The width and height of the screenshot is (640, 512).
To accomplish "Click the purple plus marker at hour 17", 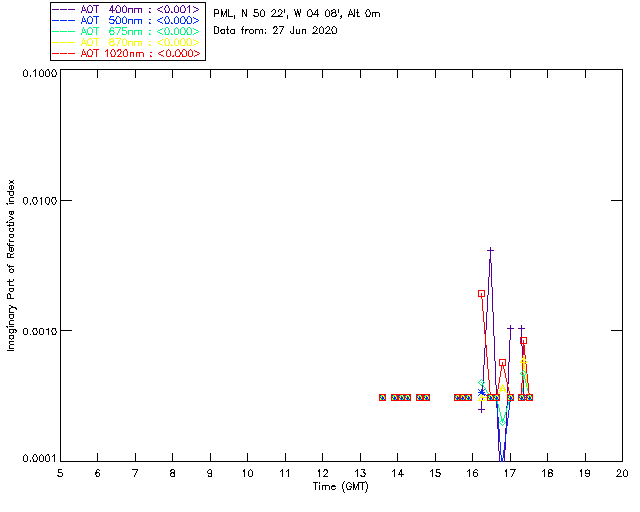I will pos(510,328).
